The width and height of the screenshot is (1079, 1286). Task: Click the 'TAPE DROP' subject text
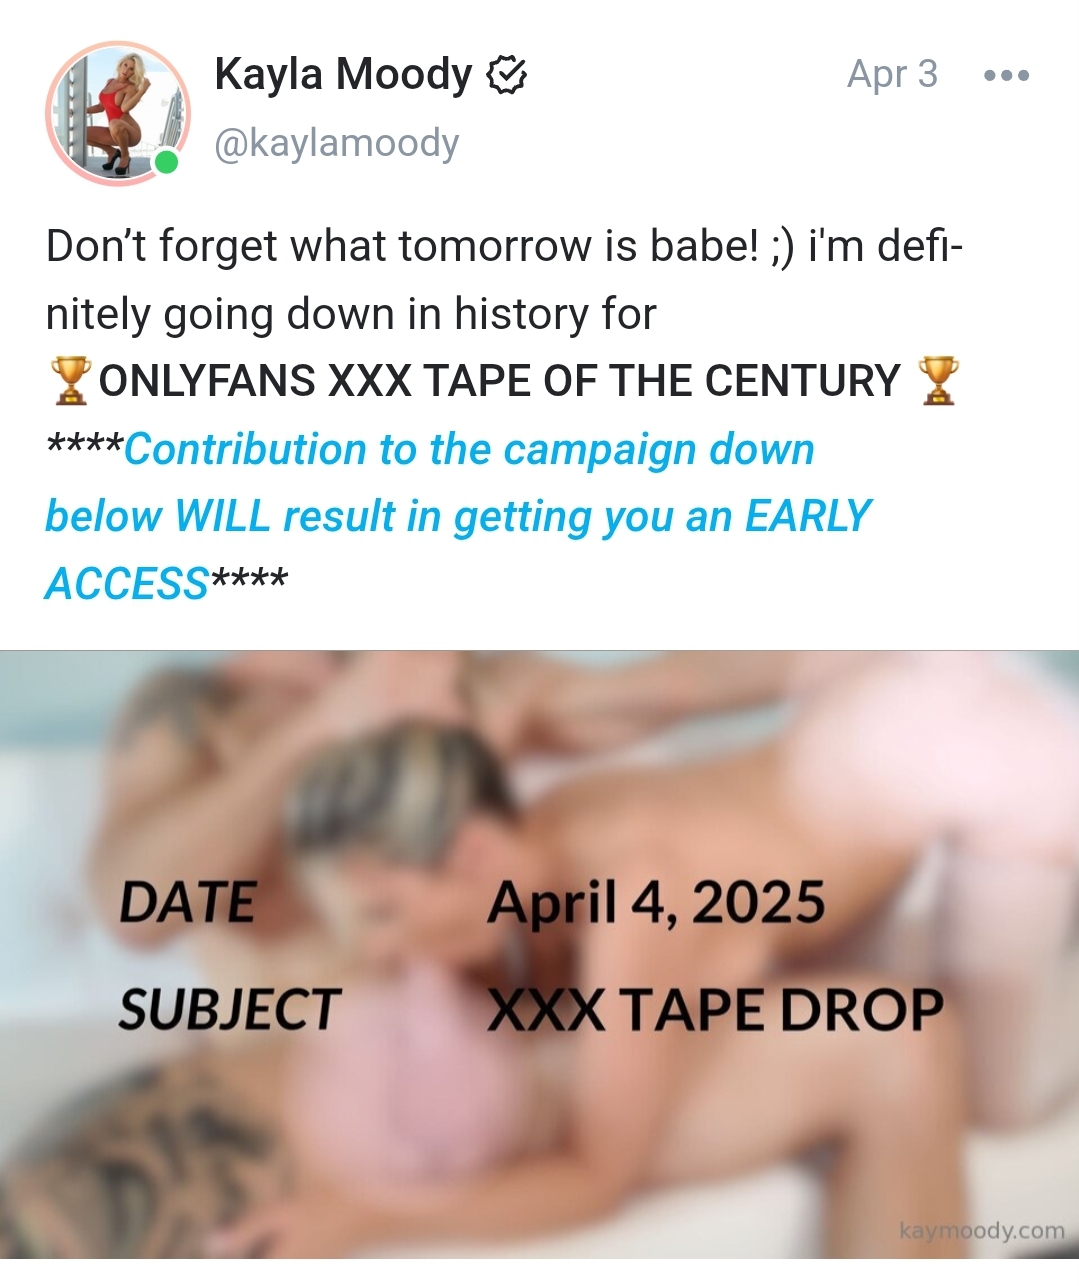(x=782, y=1010)
